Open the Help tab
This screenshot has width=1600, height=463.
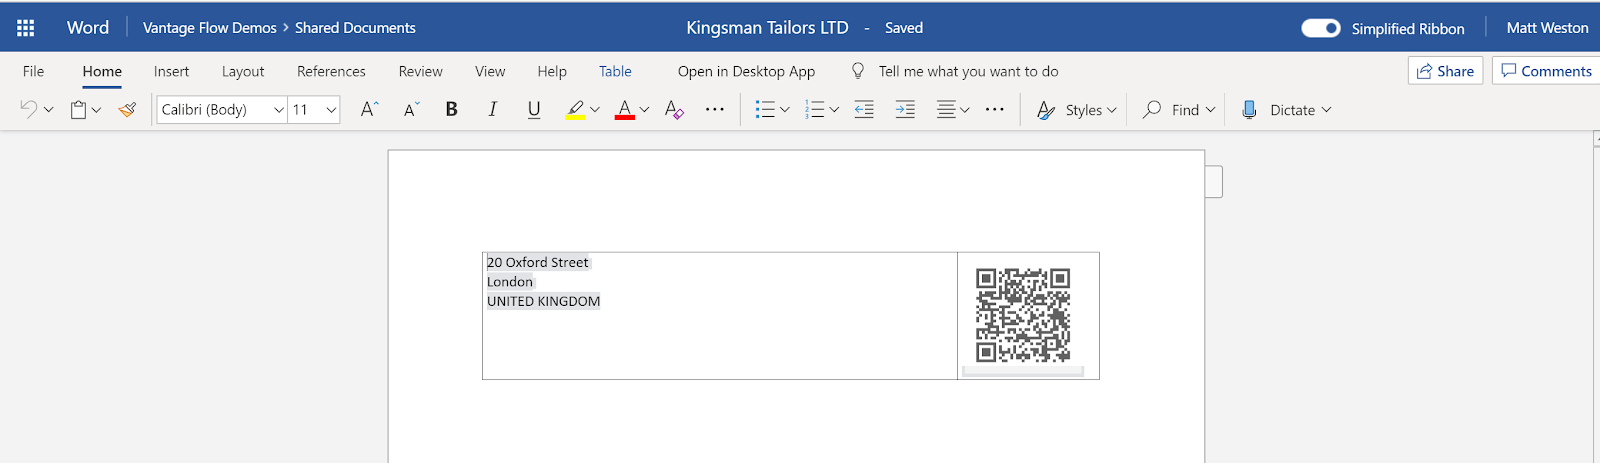[552, 71]
